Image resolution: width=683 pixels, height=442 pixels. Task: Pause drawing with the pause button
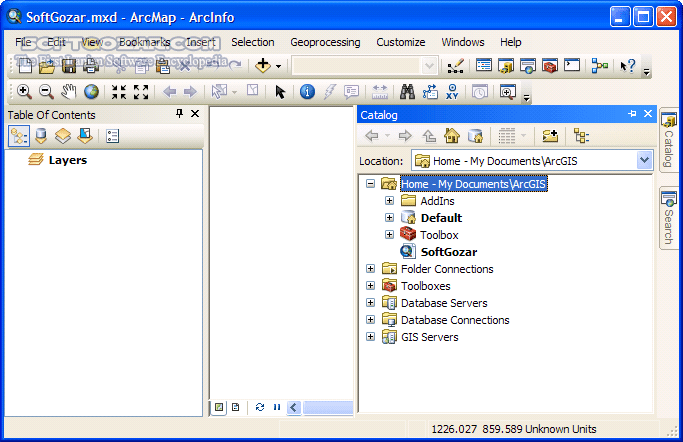click(x=277, y=407)
